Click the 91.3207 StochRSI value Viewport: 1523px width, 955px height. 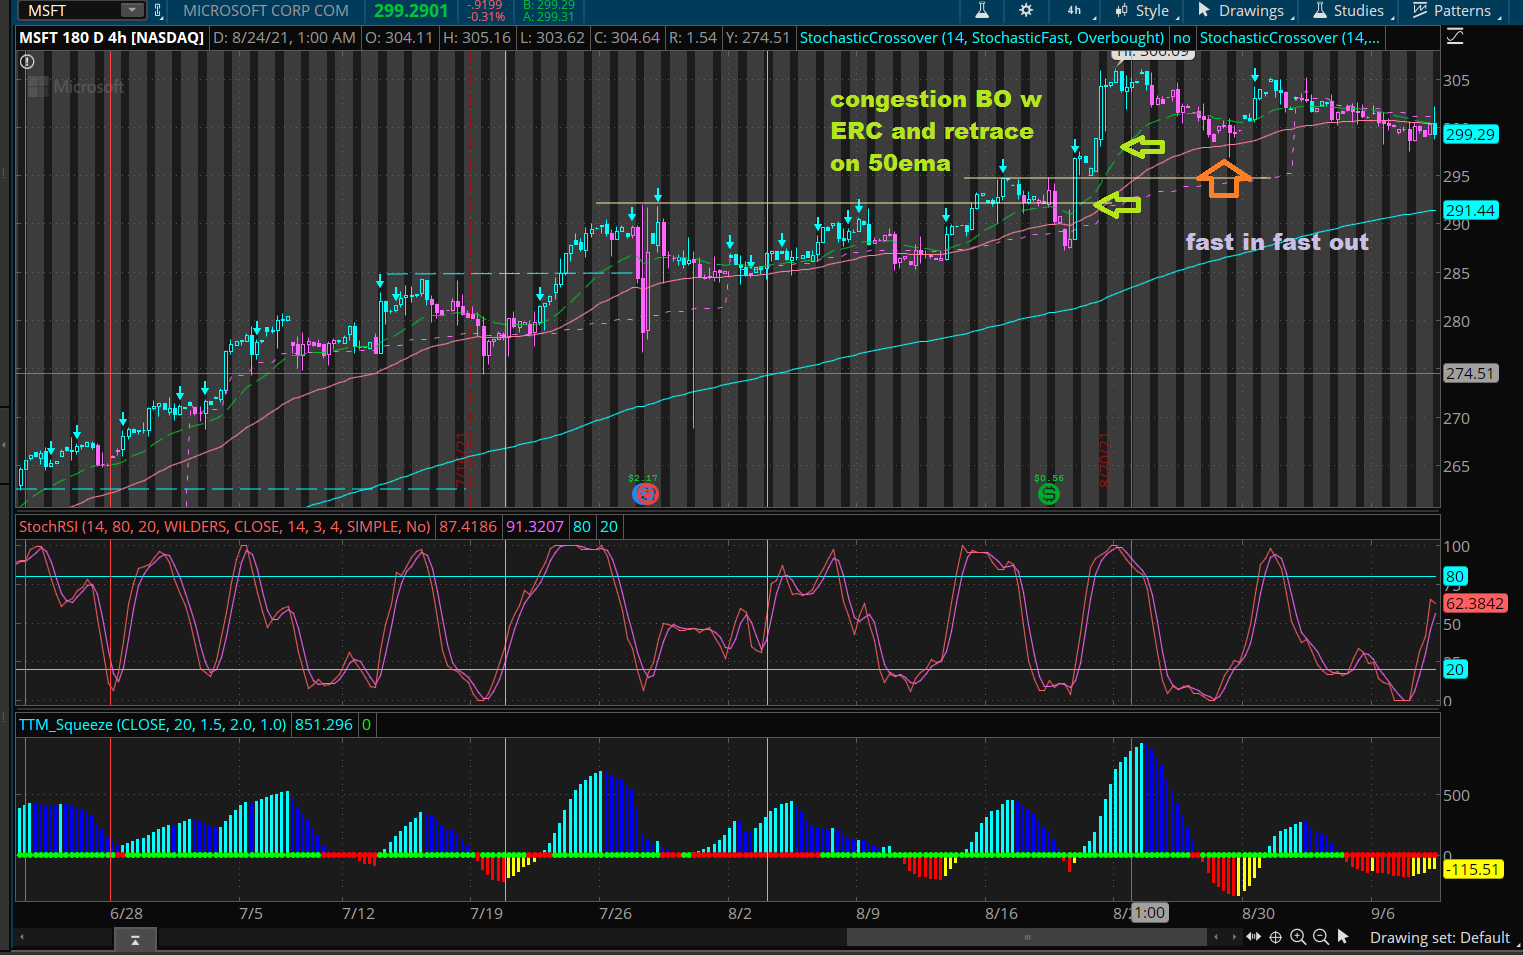click(x=535, y=526)
